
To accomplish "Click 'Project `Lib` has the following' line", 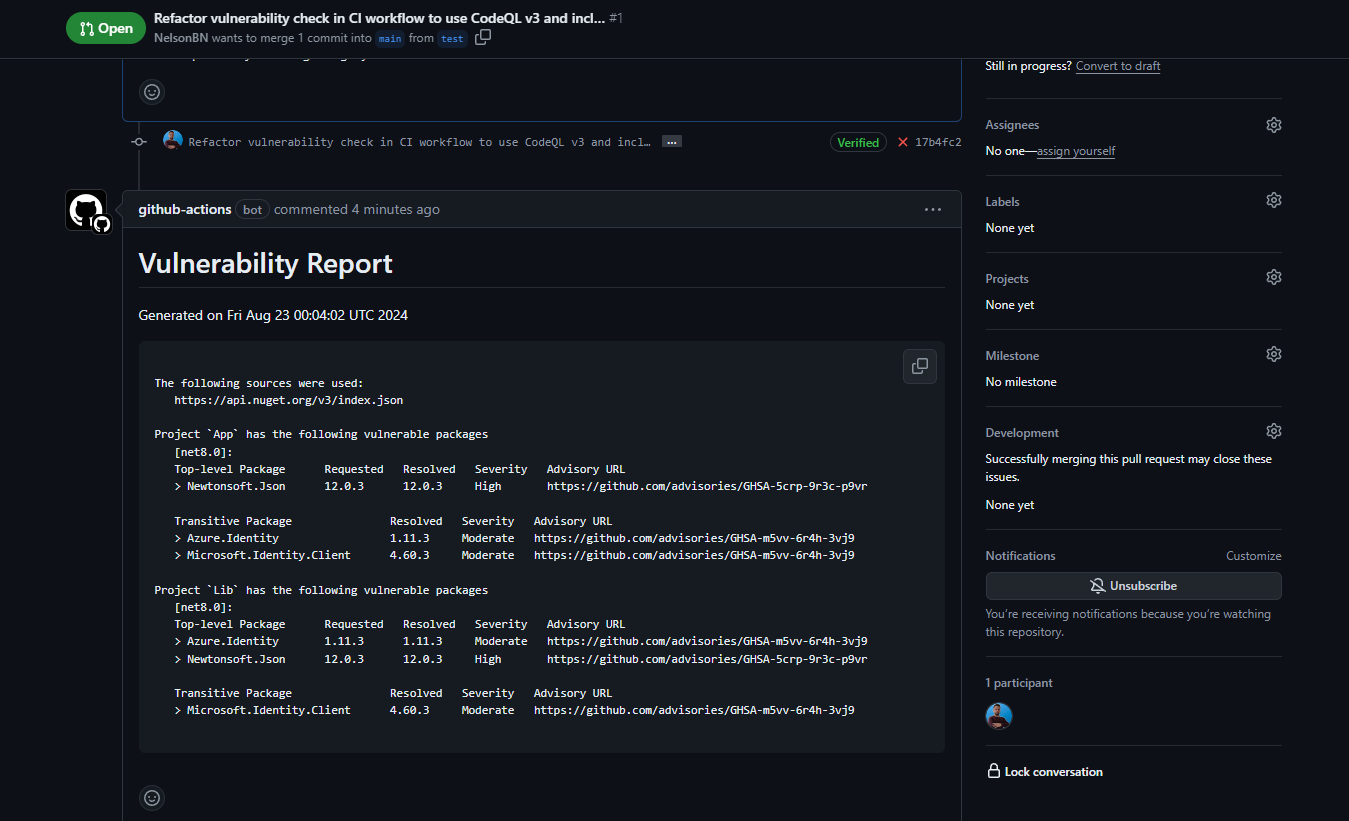I will coord(321,590).
